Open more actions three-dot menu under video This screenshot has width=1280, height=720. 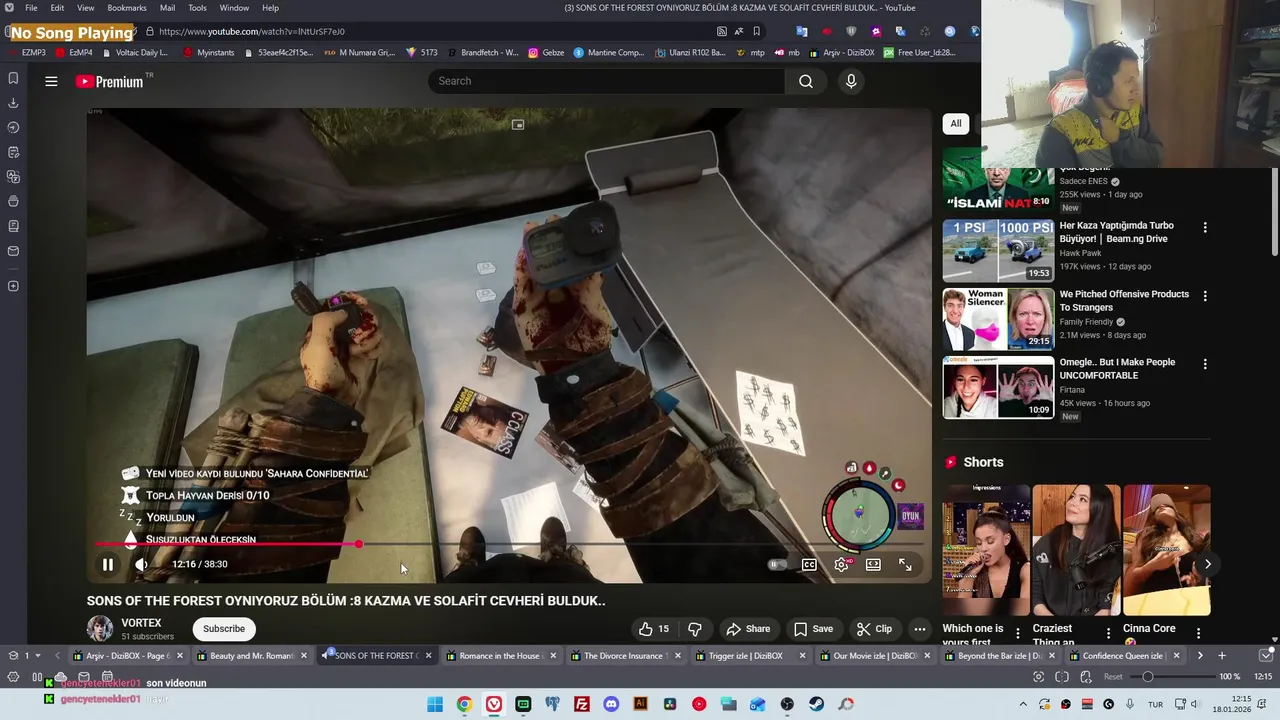click(919, 629)
